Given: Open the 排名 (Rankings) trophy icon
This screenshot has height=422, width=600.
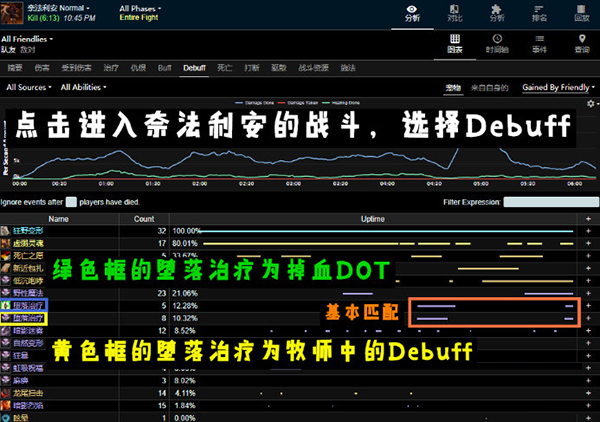Looking at the screenshot, I should (539, 11).
